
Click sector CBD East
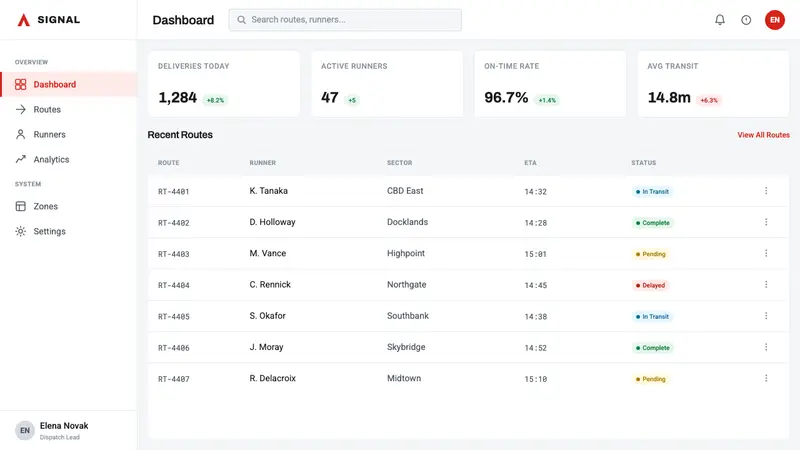click(405, 191)
